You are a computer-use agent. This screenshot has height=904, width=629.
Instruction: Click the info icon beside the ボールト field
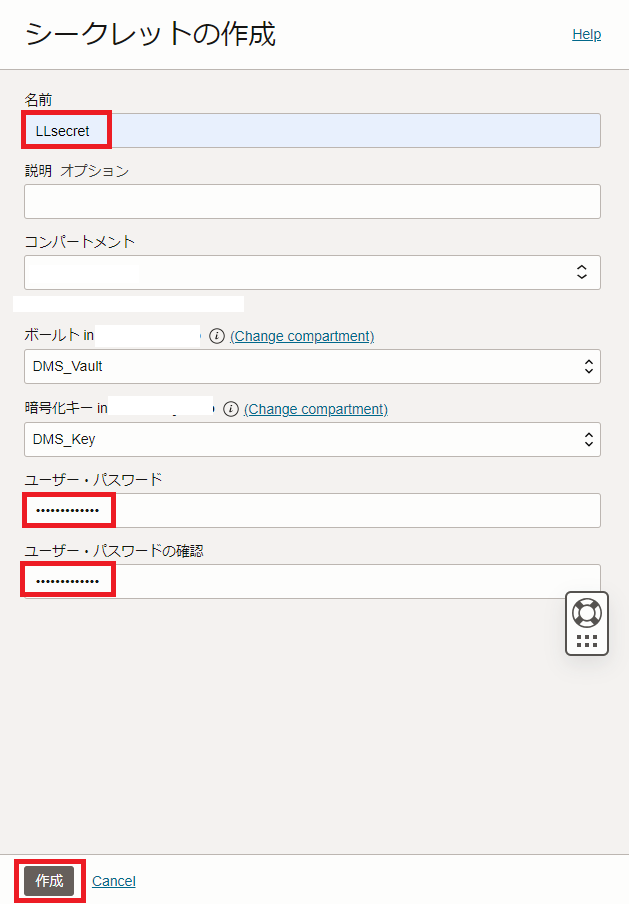pos(217,336)
